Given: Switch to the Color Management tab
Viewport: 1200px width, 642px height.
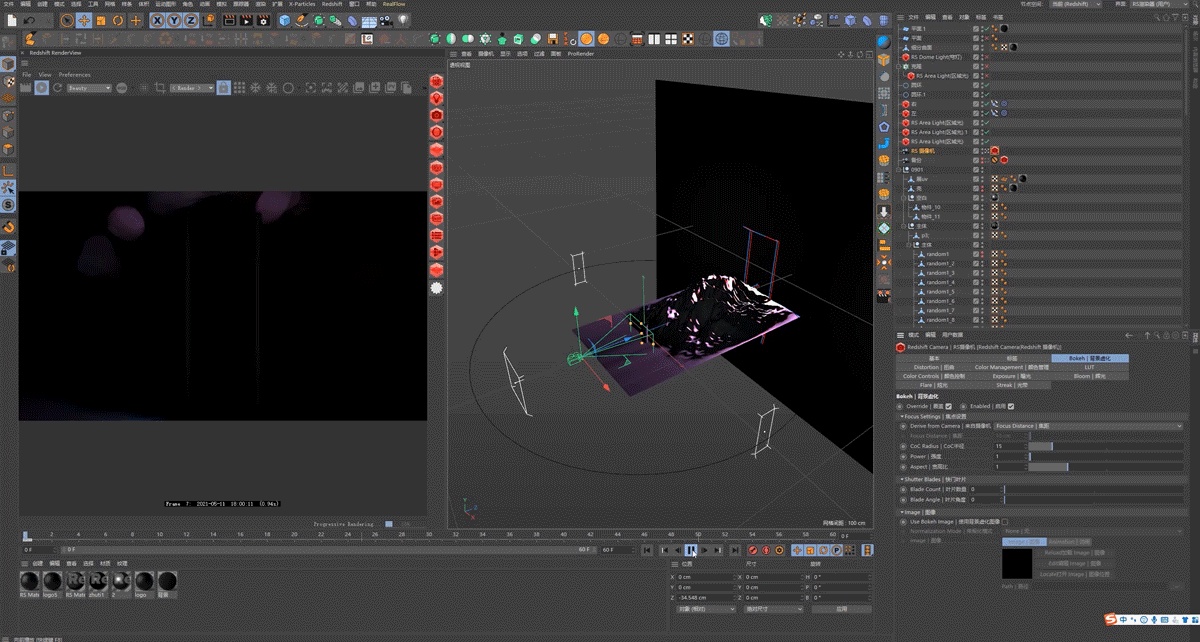Looking at the screenshot, I should pyautogui.click(x=1012, y=367).
